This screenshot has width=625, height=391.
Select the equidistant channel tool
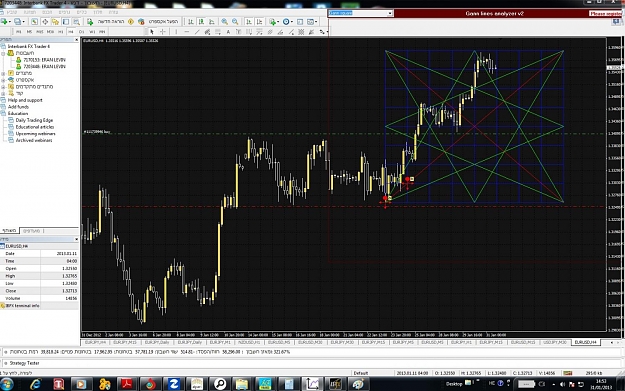point(207,31)
